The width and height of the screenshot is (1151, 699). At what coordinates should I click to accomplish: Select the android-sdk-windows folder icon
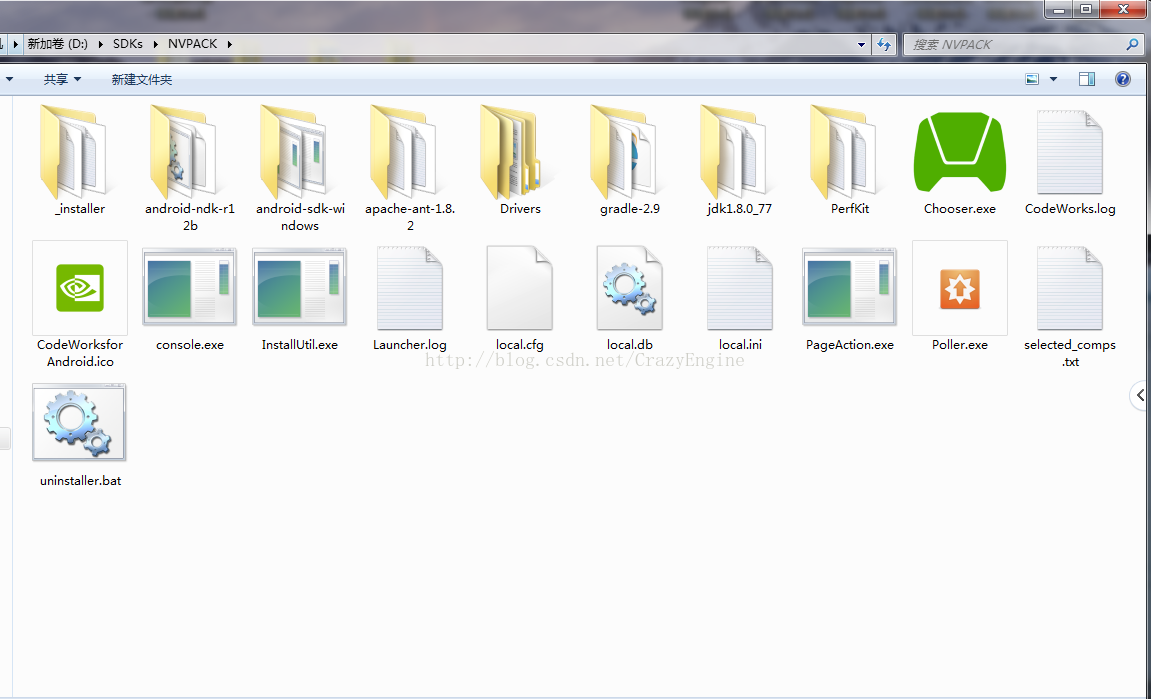[293, 152]
